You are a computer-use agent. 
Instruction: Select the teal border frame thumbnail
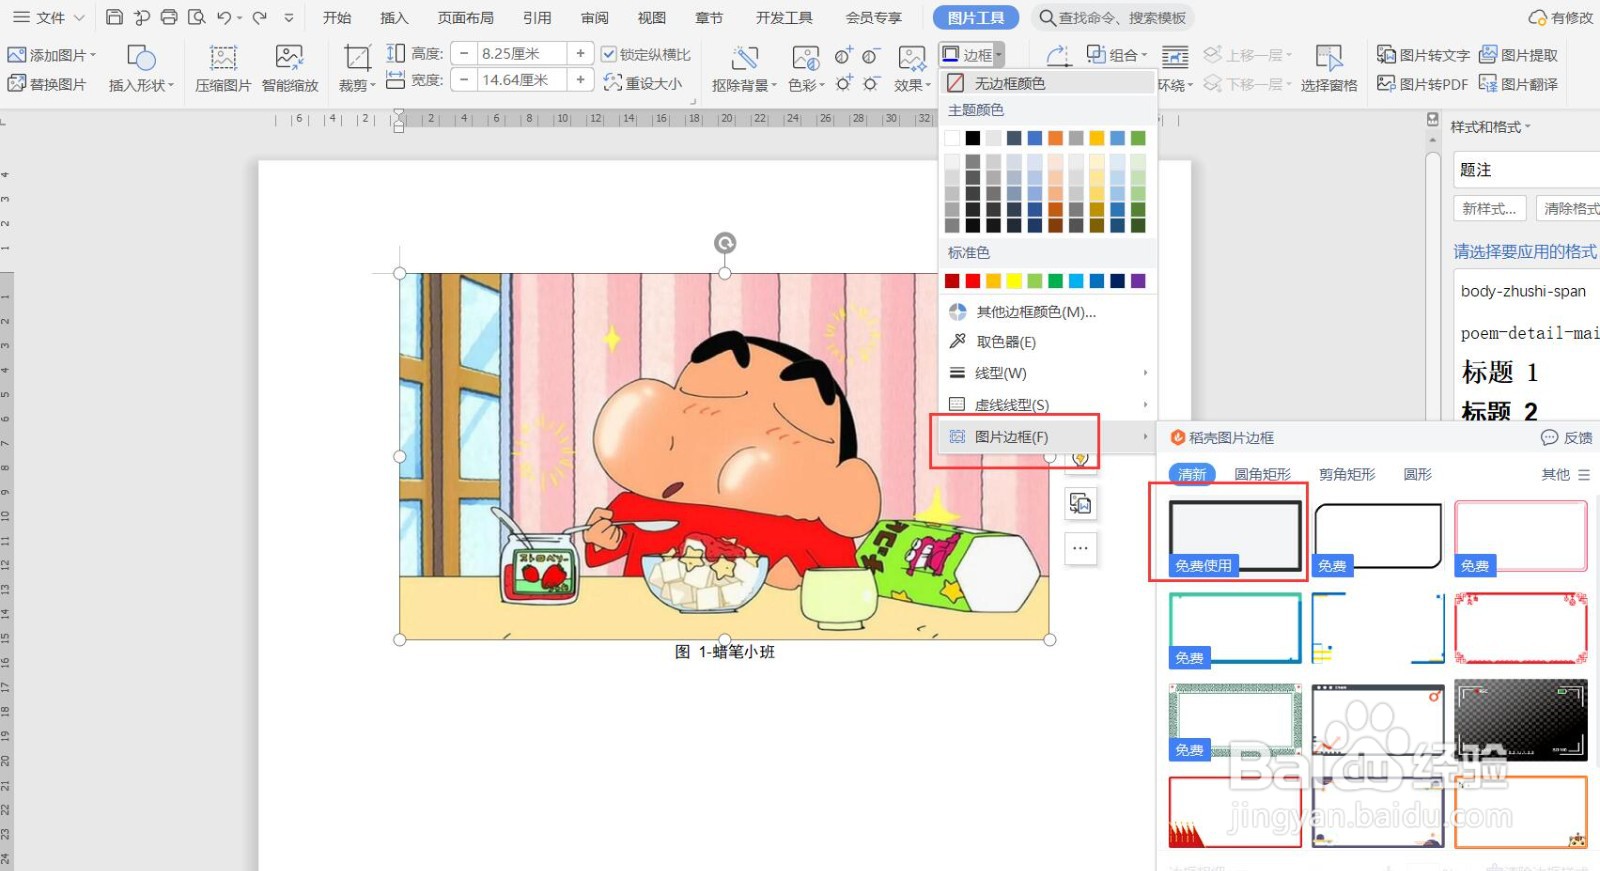tap(1235, 629)
